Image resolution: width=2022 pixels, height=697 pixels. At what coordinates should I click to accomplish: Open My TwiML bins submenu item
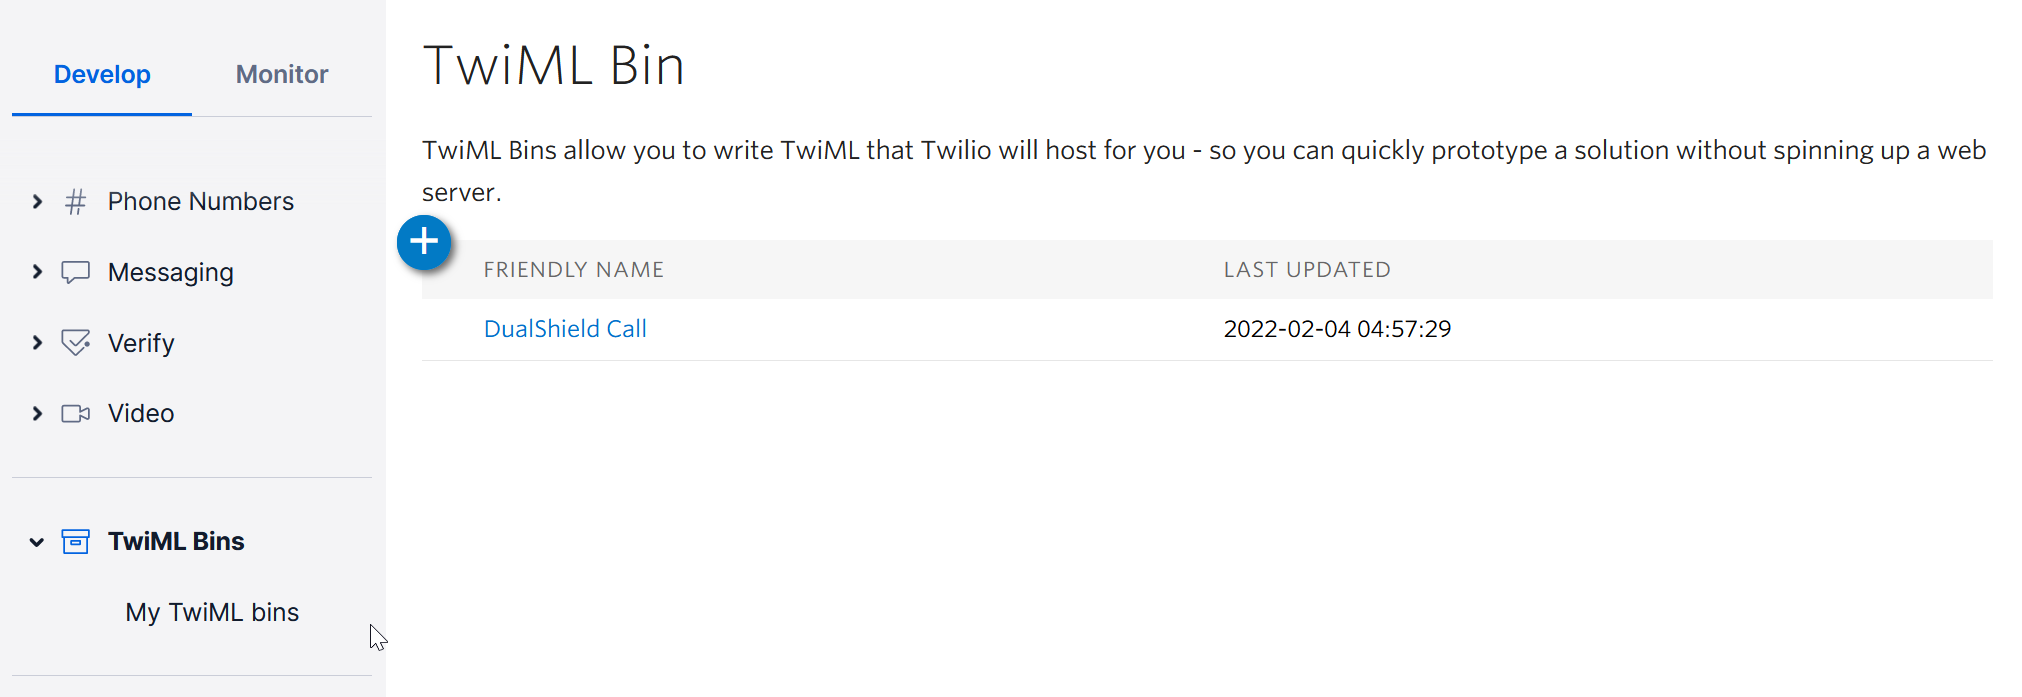[x=212, y=612]
